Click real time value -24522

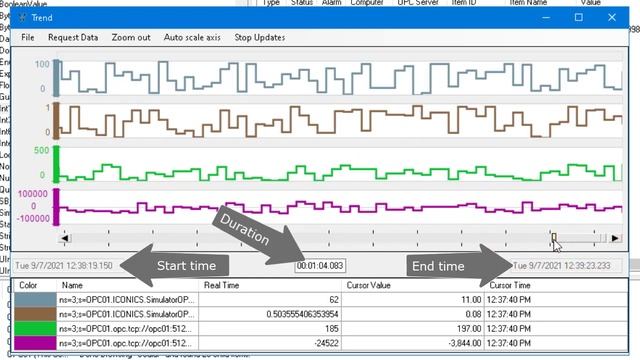coord(327,343)
